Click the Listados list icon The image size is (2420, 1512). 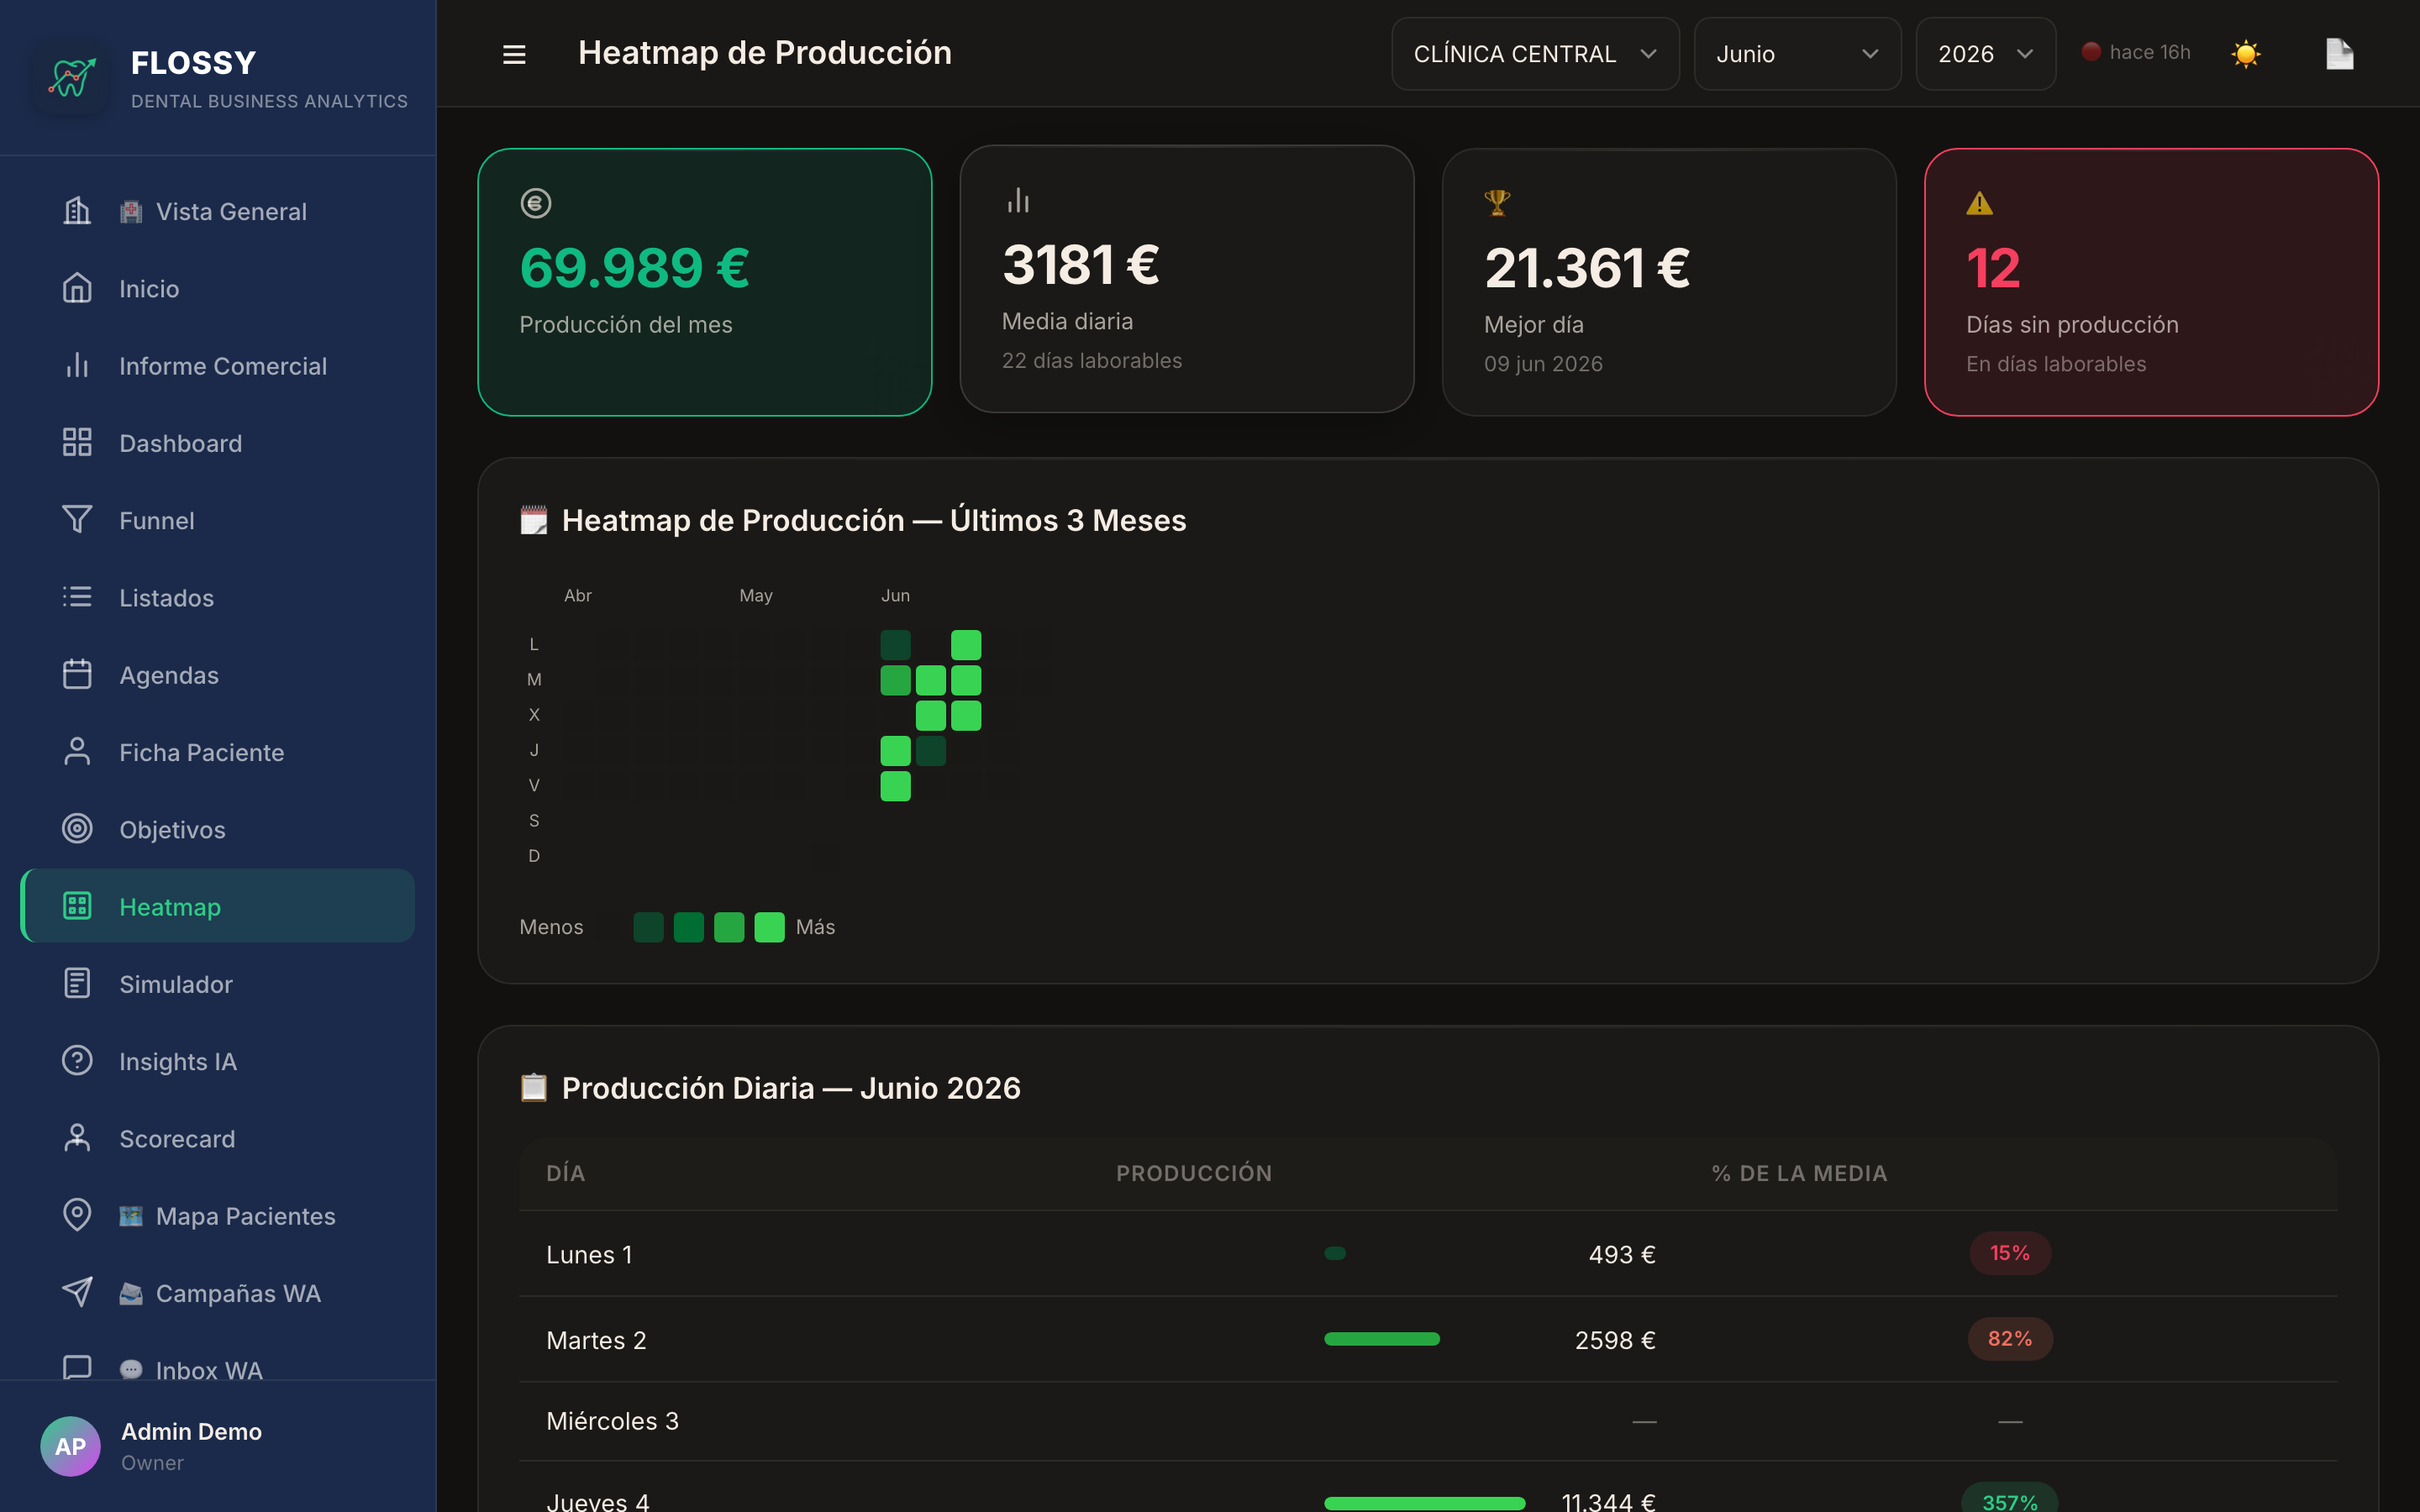(x=77, y=597)
